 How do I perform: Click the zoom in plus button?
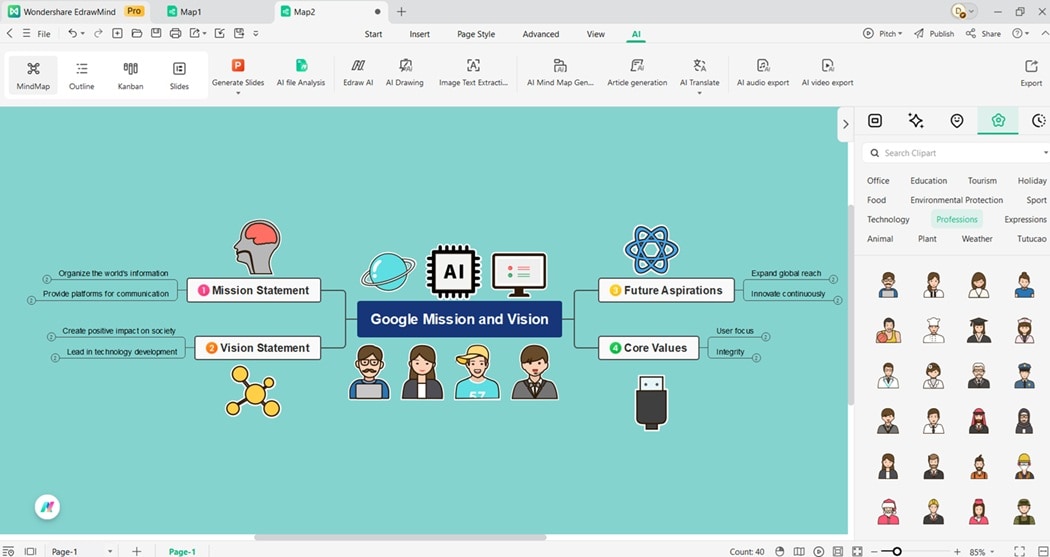[957, 552]
